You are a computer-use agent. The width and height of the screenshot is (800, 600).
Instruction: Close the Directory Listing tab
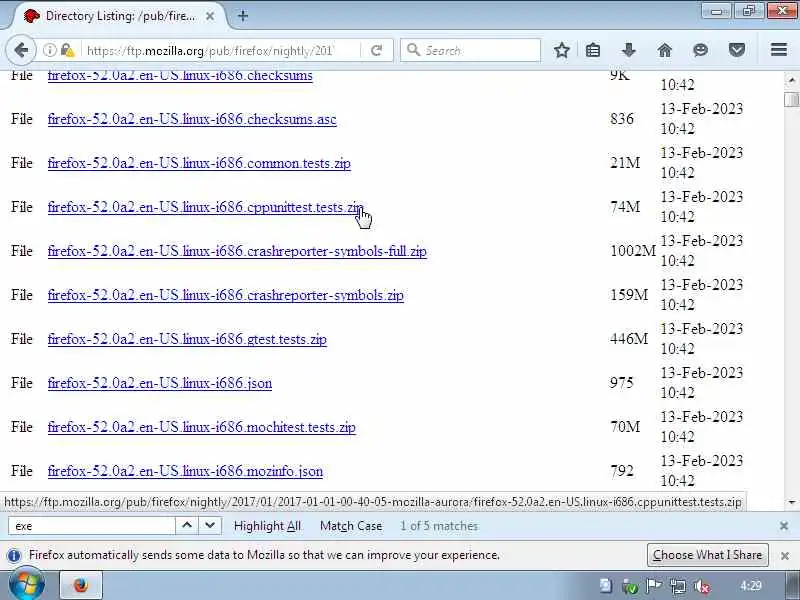210,16
